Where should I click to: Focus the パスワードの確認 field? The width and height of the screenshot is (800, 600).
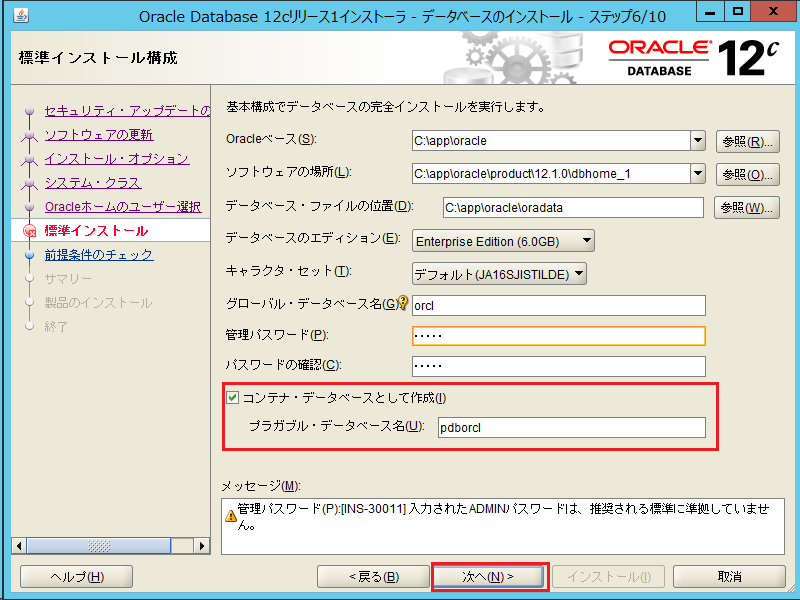[x=559, y=366]
